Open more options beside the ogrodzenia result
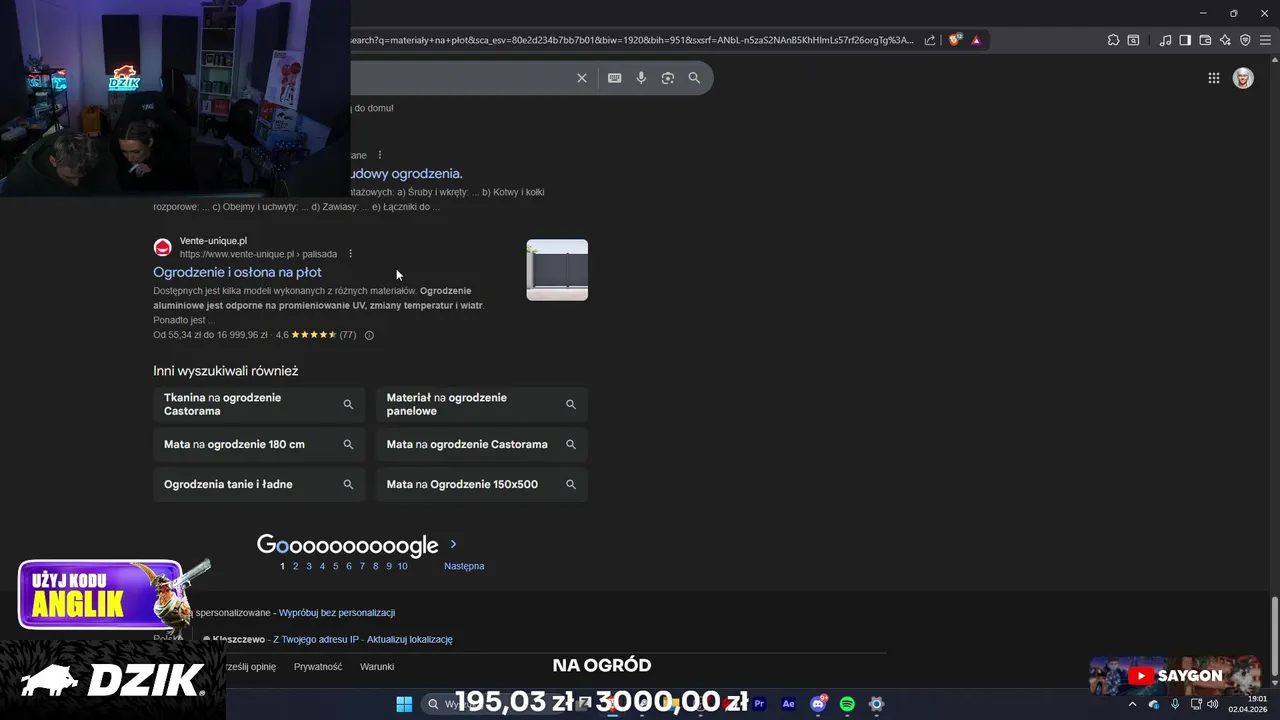 point(380,155)
